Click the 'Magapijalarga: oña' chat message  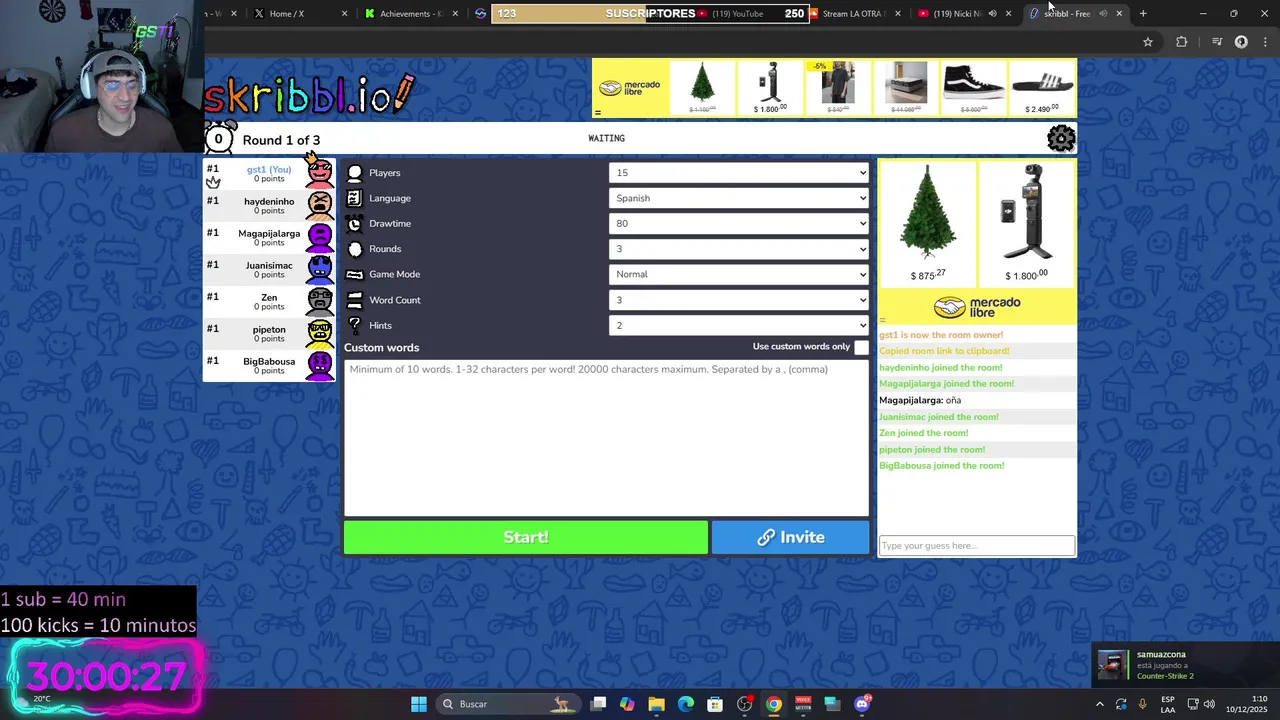pyautogui.click(x=920, y=400)
